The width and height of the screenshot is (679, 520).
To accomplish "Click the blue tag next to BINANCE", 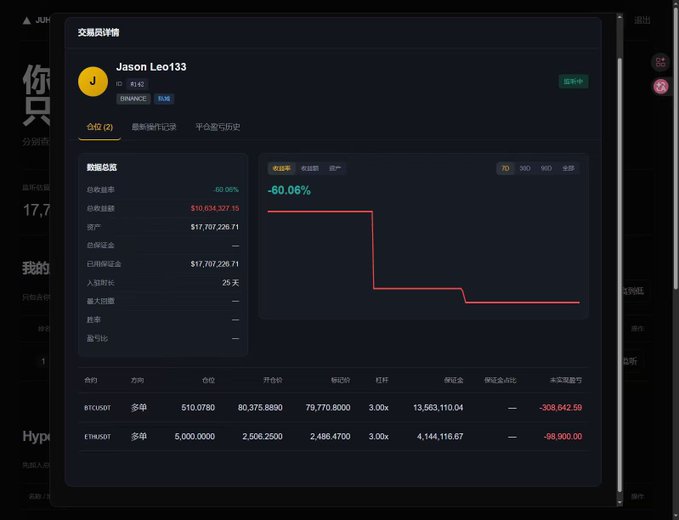I will [x=164, y=99].
